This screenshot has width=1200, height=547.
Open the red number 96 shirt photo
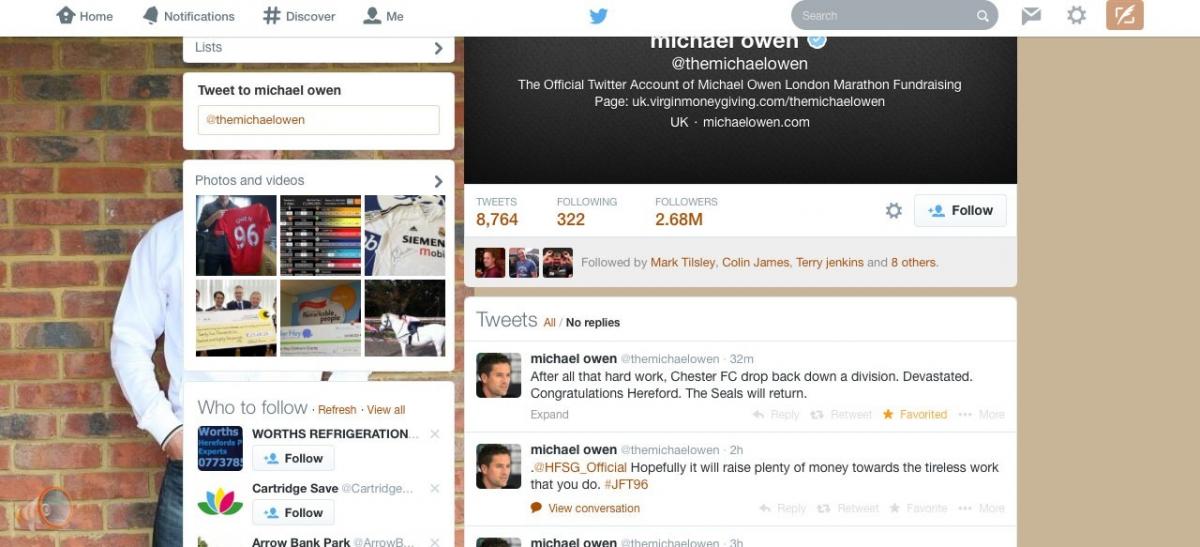click(x=236, y=235)
